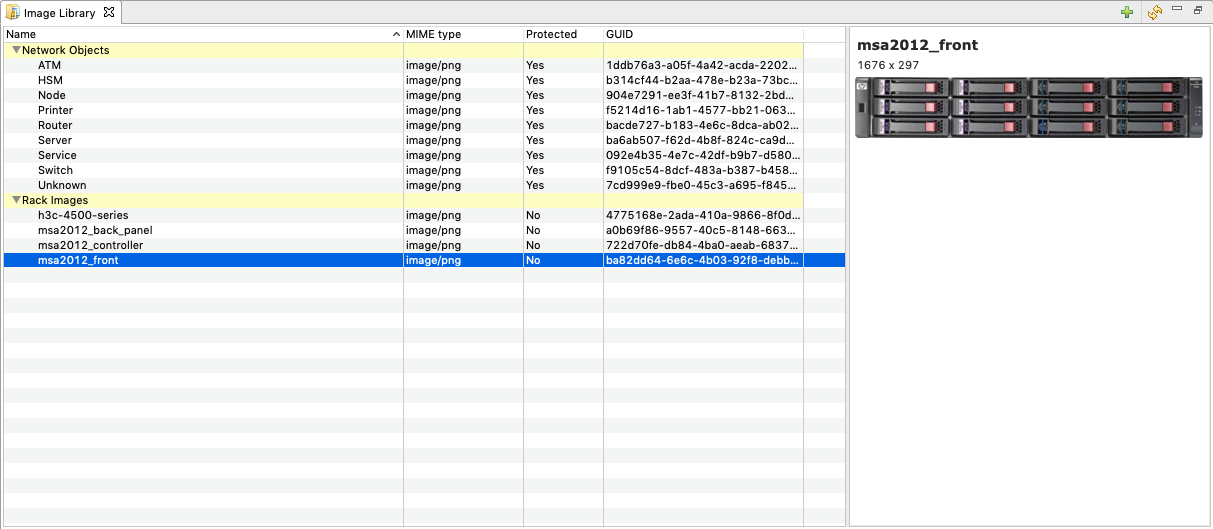Sort list by Name column header
The width and height of the screenshot is (1213, 529).
(200, 34)
